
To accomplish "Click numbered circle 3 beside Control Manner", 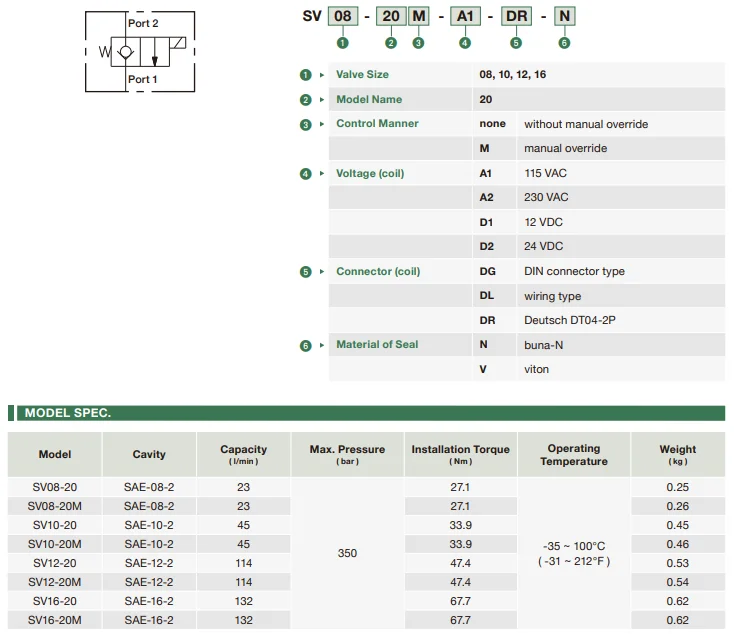I will click(x=306, y=124).
